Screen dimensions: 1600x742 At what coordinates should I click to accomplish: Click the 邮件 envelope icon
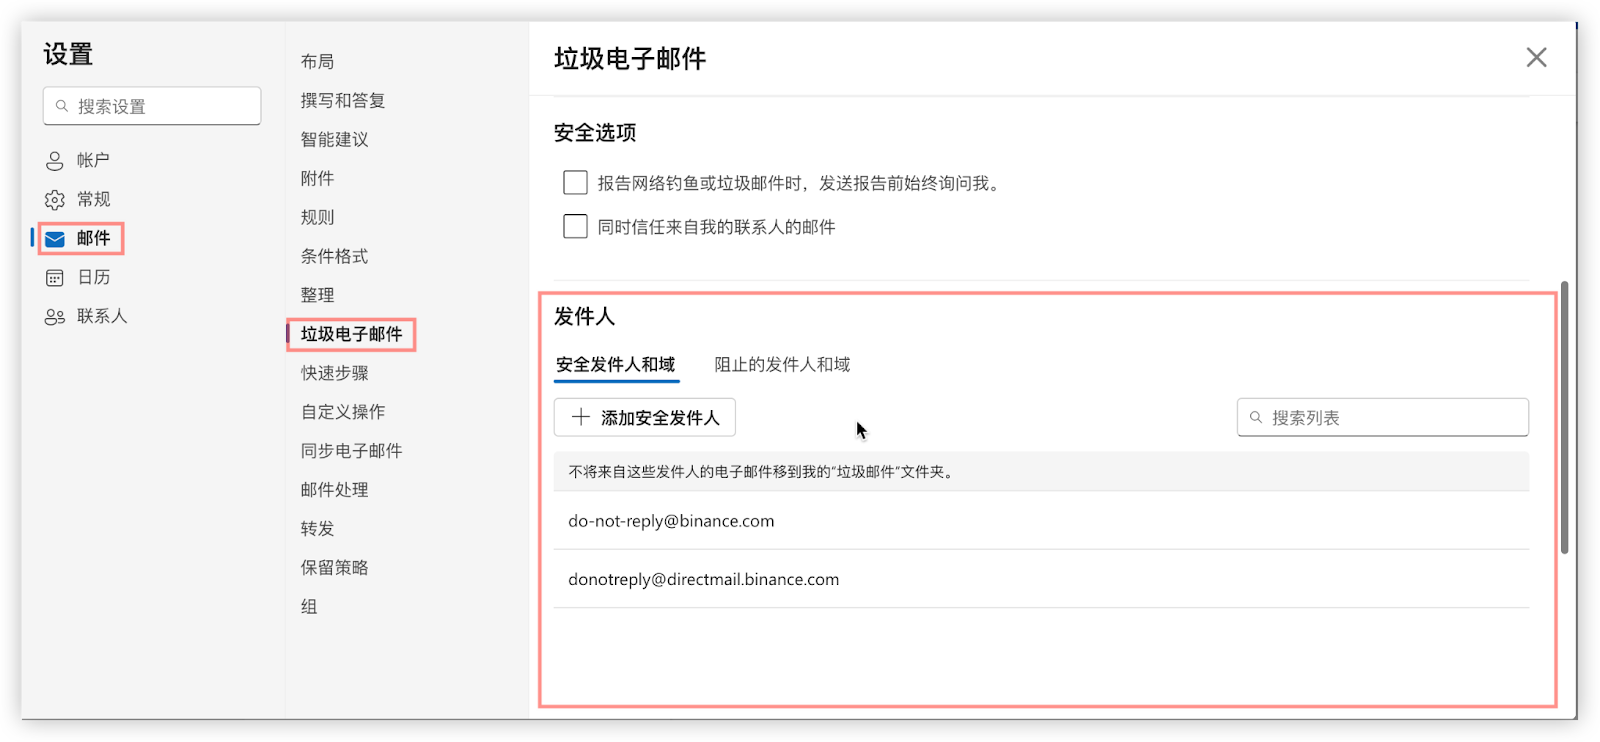(55, 239)
